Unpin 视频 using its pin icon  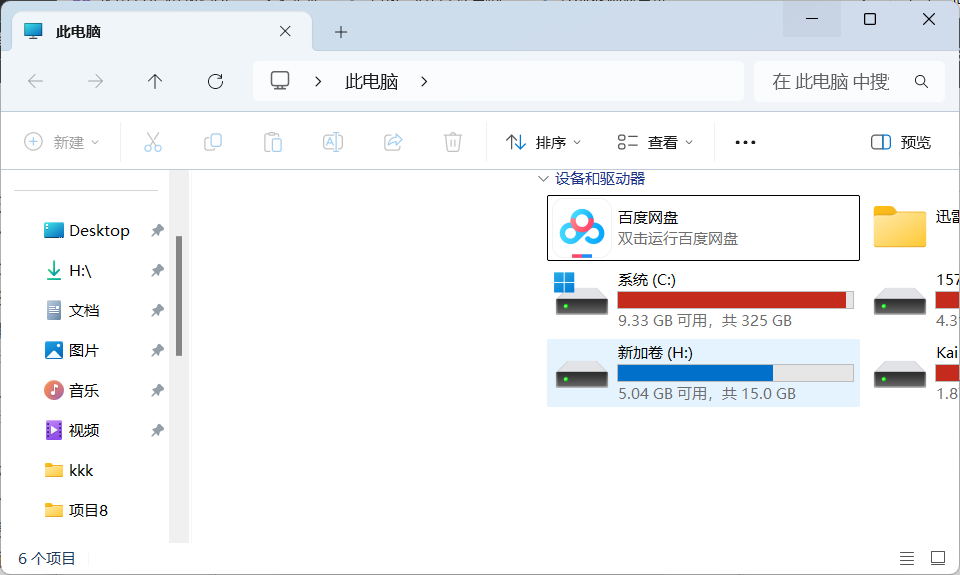157,430
